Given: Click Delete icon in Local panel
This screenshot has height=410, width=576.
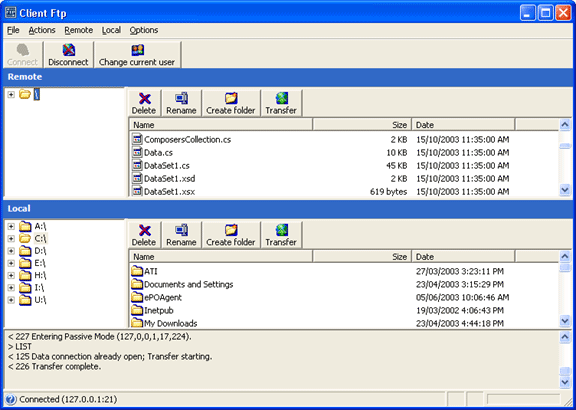Looking at the screenshot, I should 145,230.
